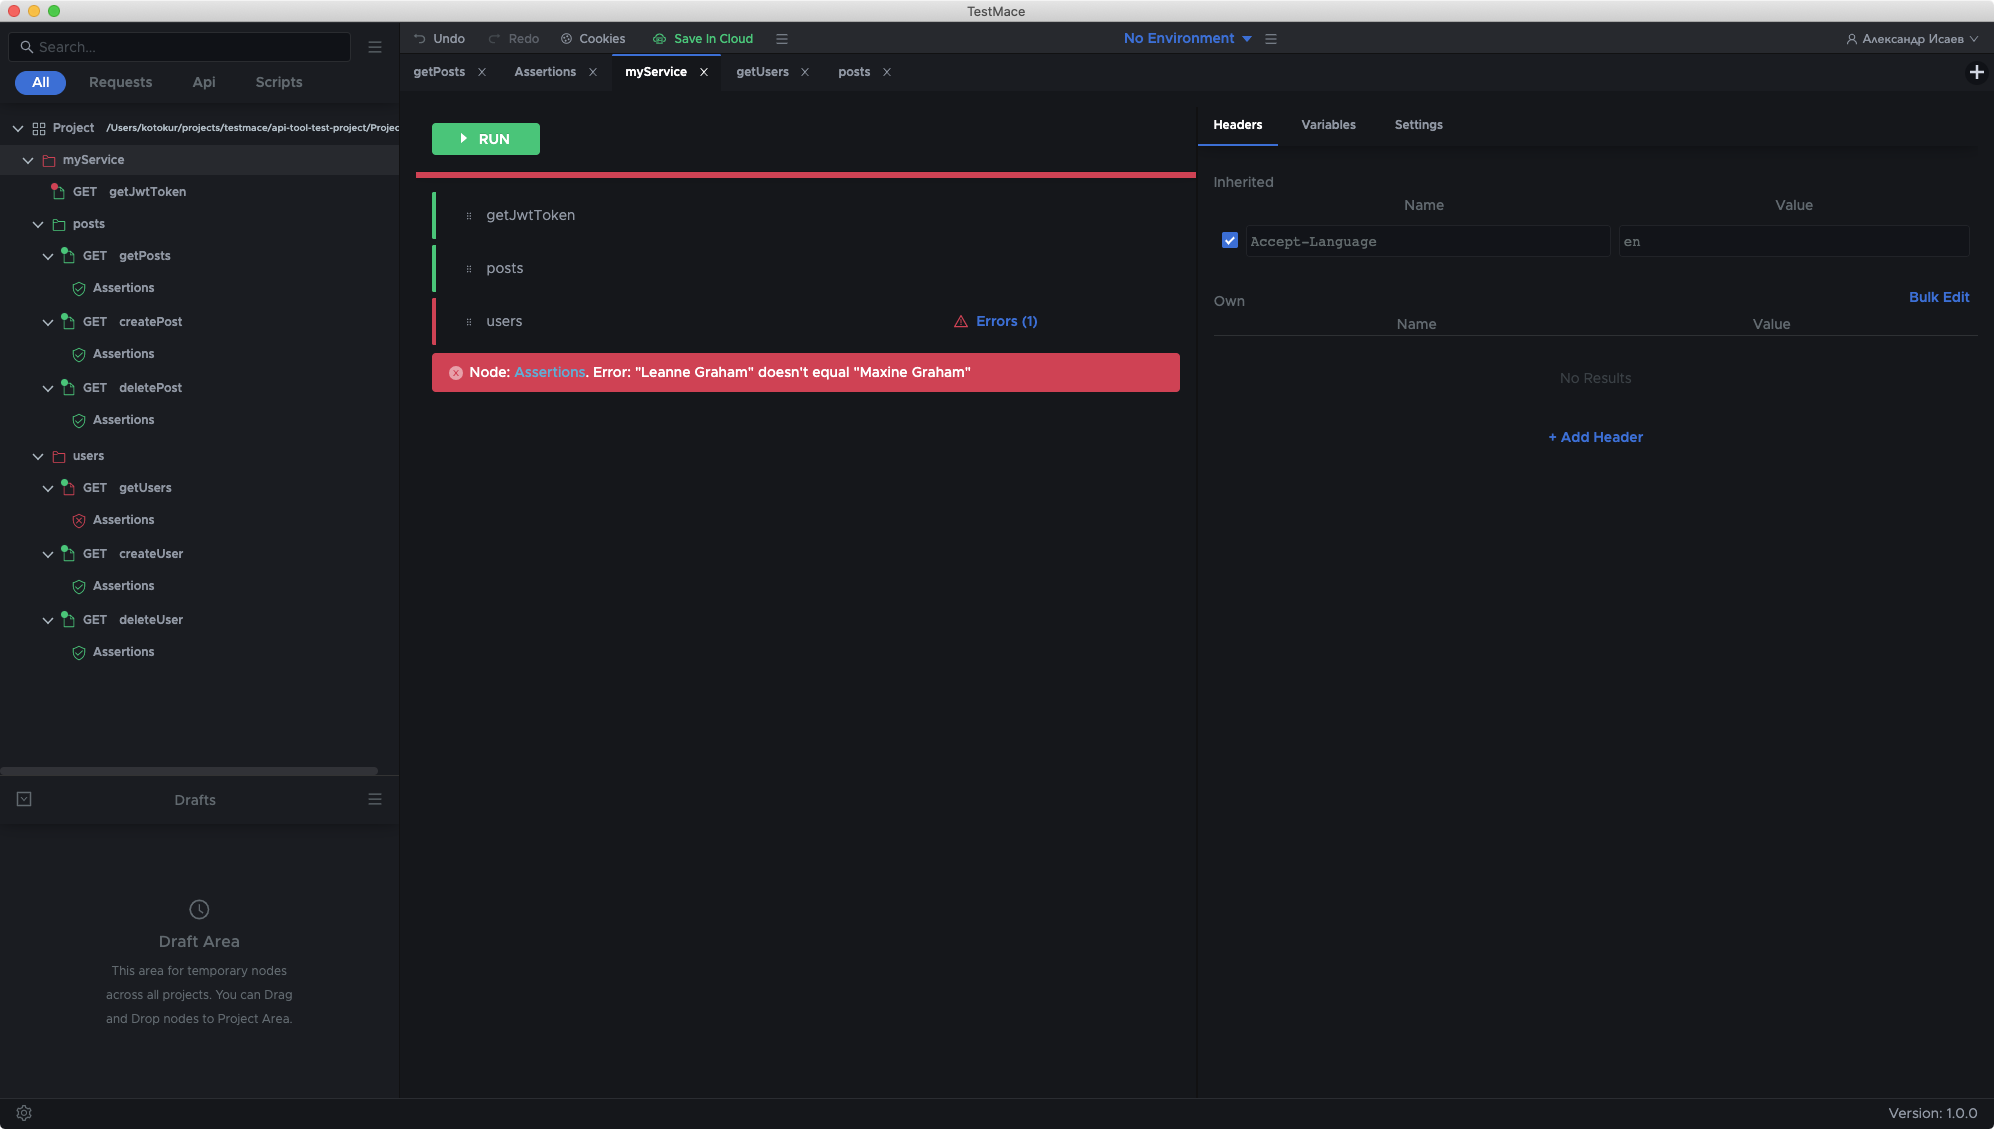Click the settings gear icon at bottom left
The image size is (1994, 1129).
pos(24,1113)
